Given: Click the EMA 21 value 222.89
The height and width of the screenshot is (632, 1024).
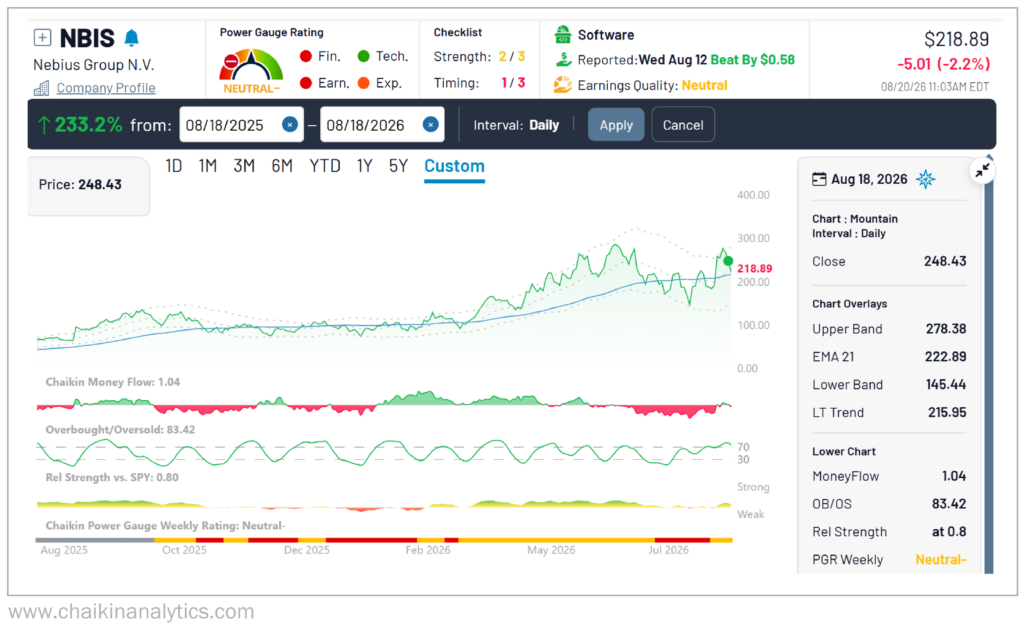Looking at the screenshot, I should (946, 356).
